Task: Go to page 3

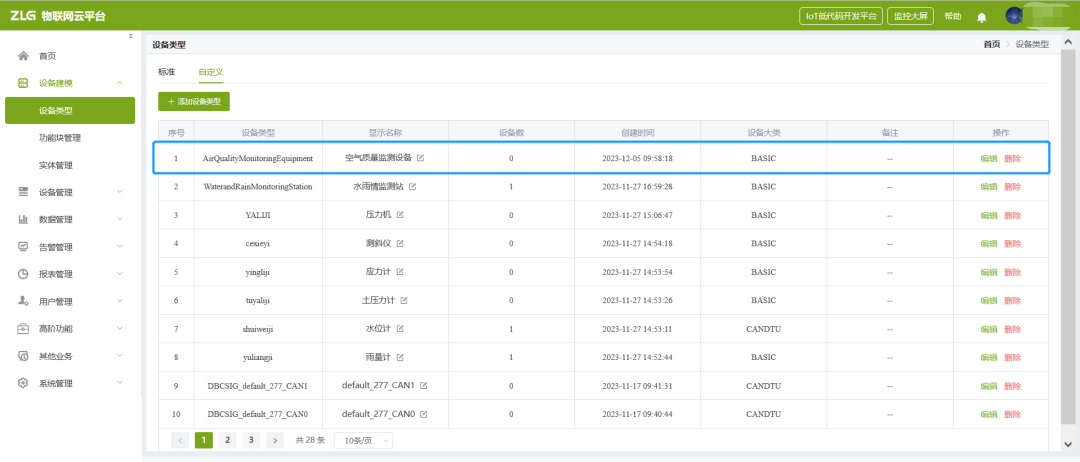Action: (x=251, y=440)
